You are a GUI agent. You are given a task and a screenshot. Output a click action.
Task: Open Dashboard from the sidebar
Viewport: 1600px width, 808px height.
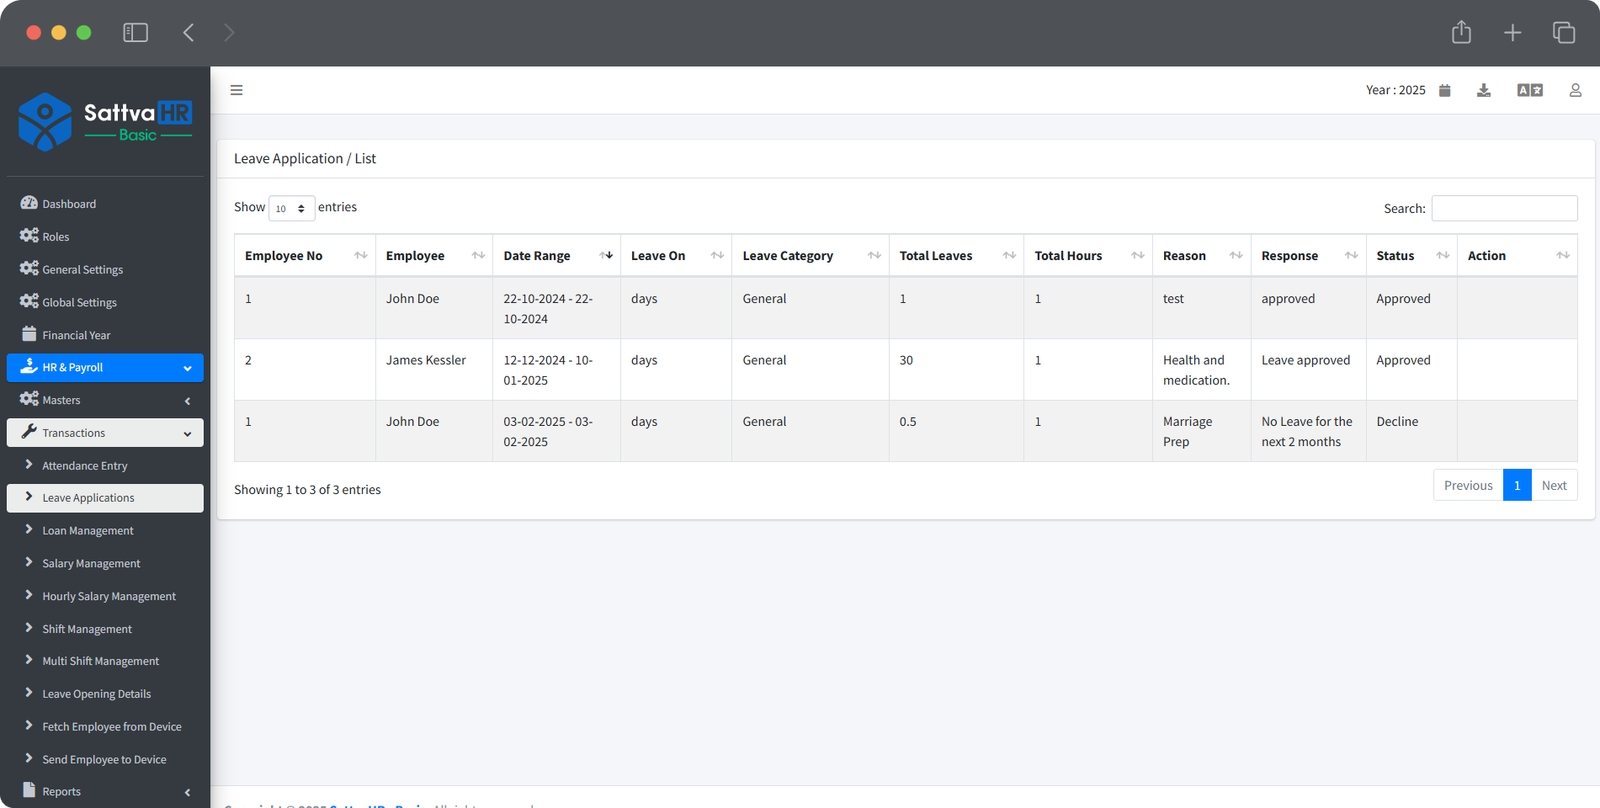(69, 204)
